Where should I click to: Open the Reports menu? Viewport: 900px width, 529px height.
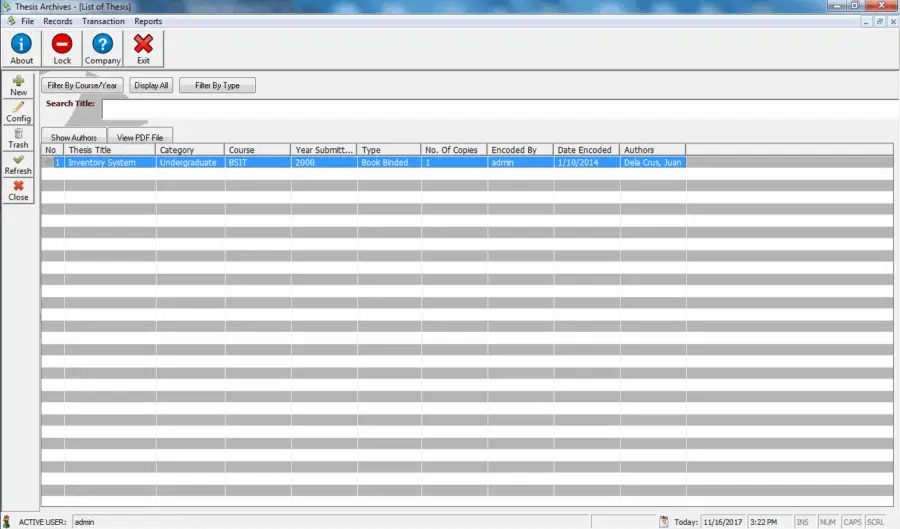[148, 21]
